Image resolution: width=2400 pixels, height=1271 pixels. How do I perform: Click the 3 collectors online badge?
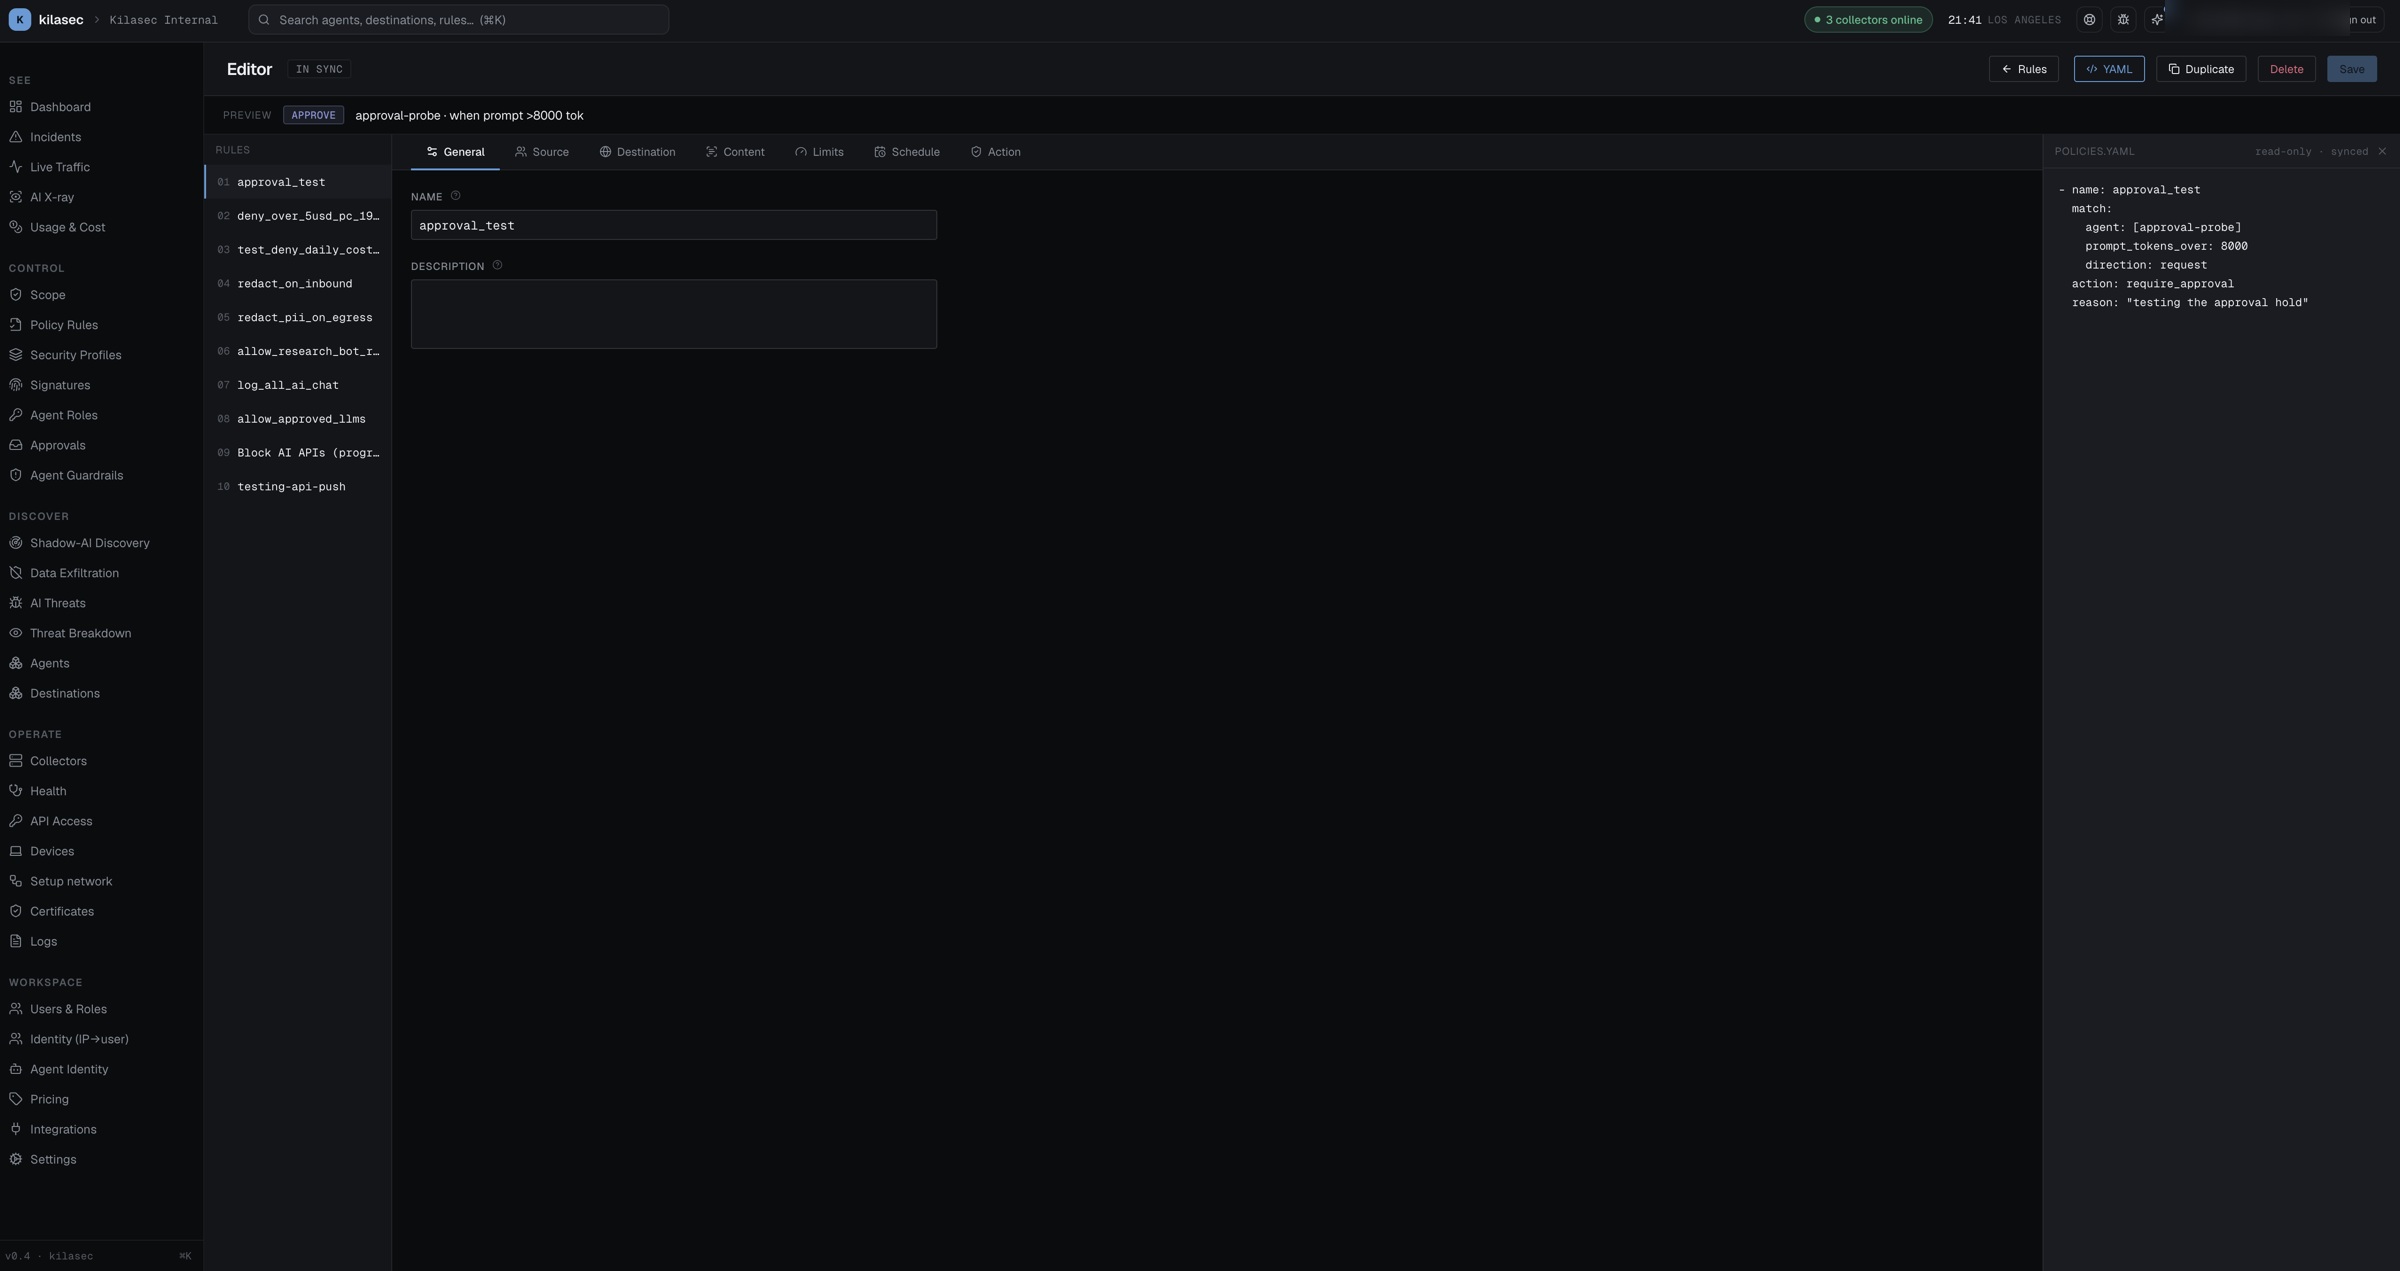tap(1868, 20)
